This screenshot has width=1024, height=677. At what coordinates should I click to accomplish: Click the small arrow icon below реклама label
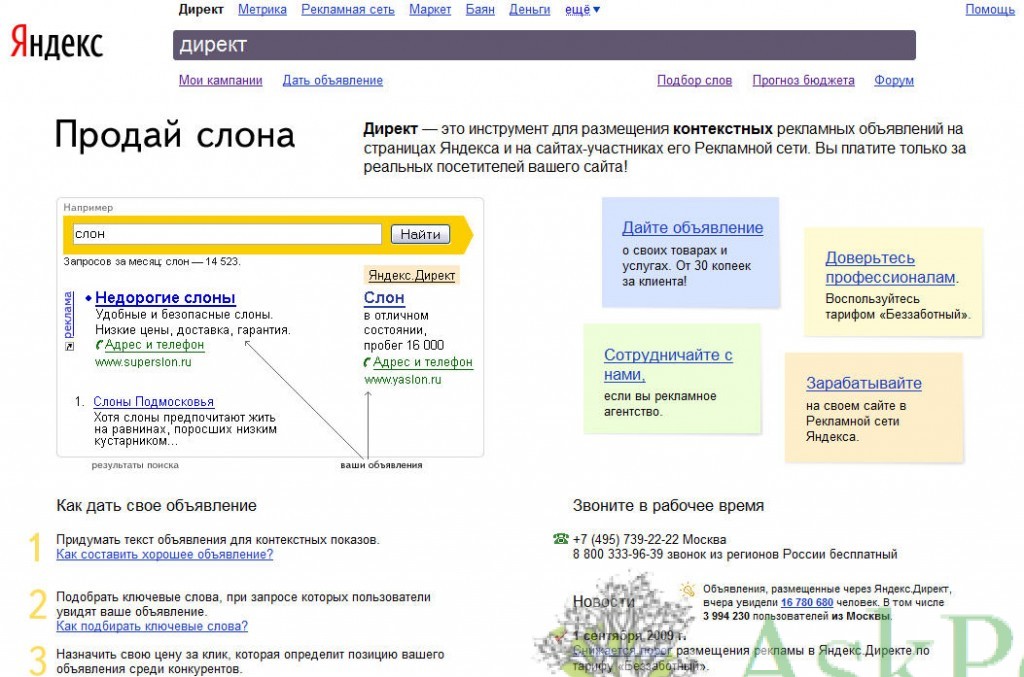(69, 347)
